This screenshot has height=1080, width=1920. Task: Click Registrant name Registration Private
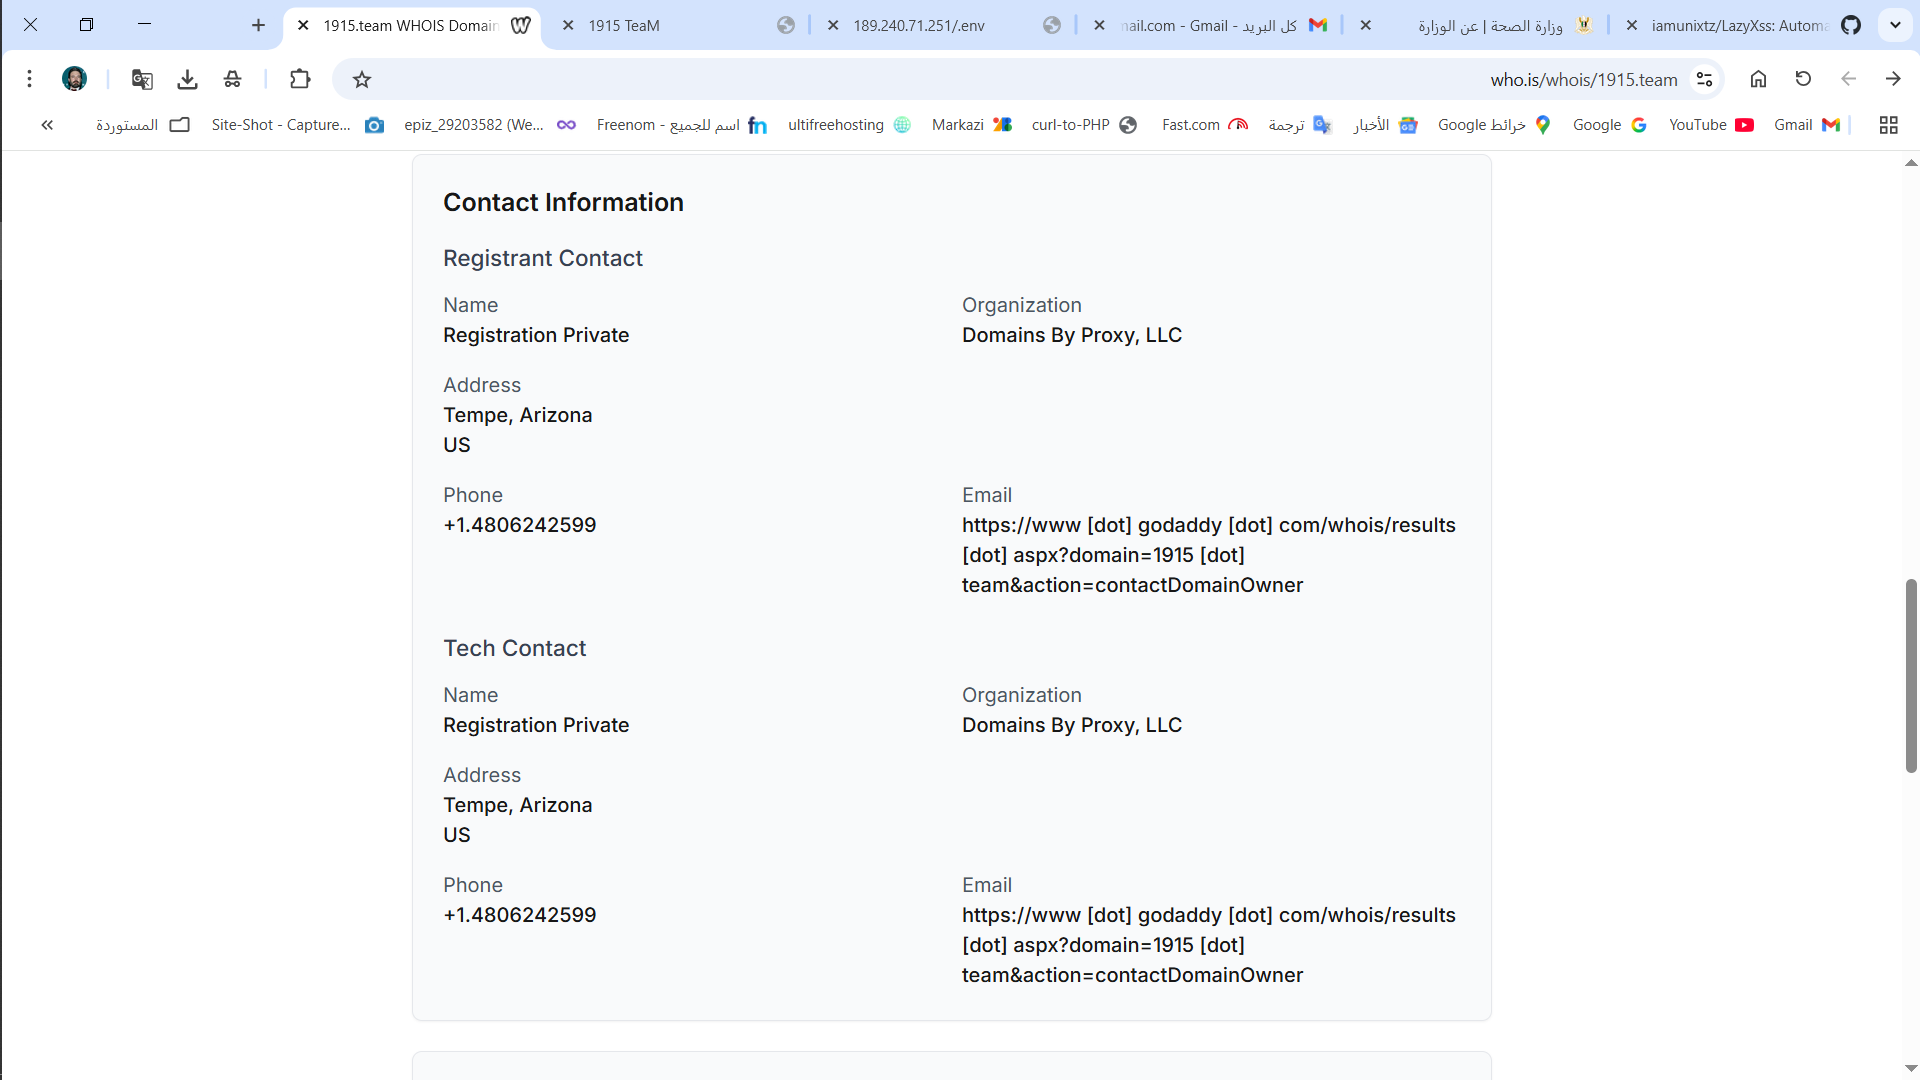pyautogui.click(x=536, y=335)
